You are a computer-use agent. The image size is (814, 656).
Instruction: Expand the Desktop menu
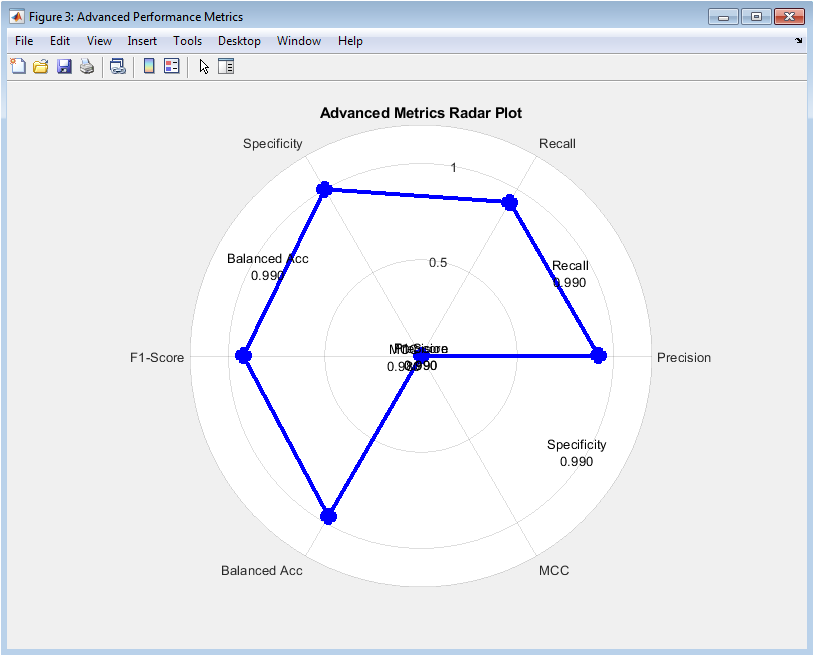coord(239,41)
